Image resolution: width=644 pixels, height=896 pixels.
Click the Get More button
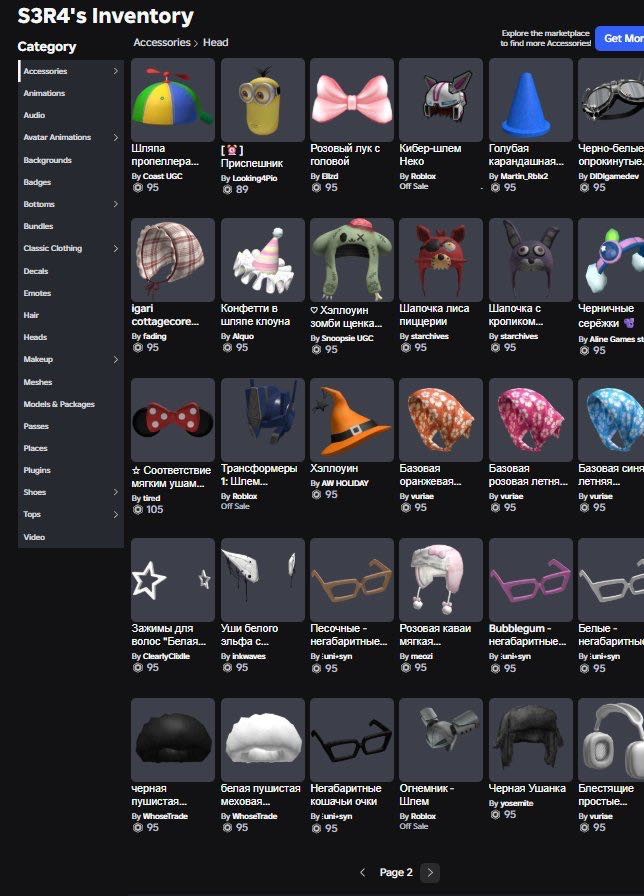click(x=620, y=38)
